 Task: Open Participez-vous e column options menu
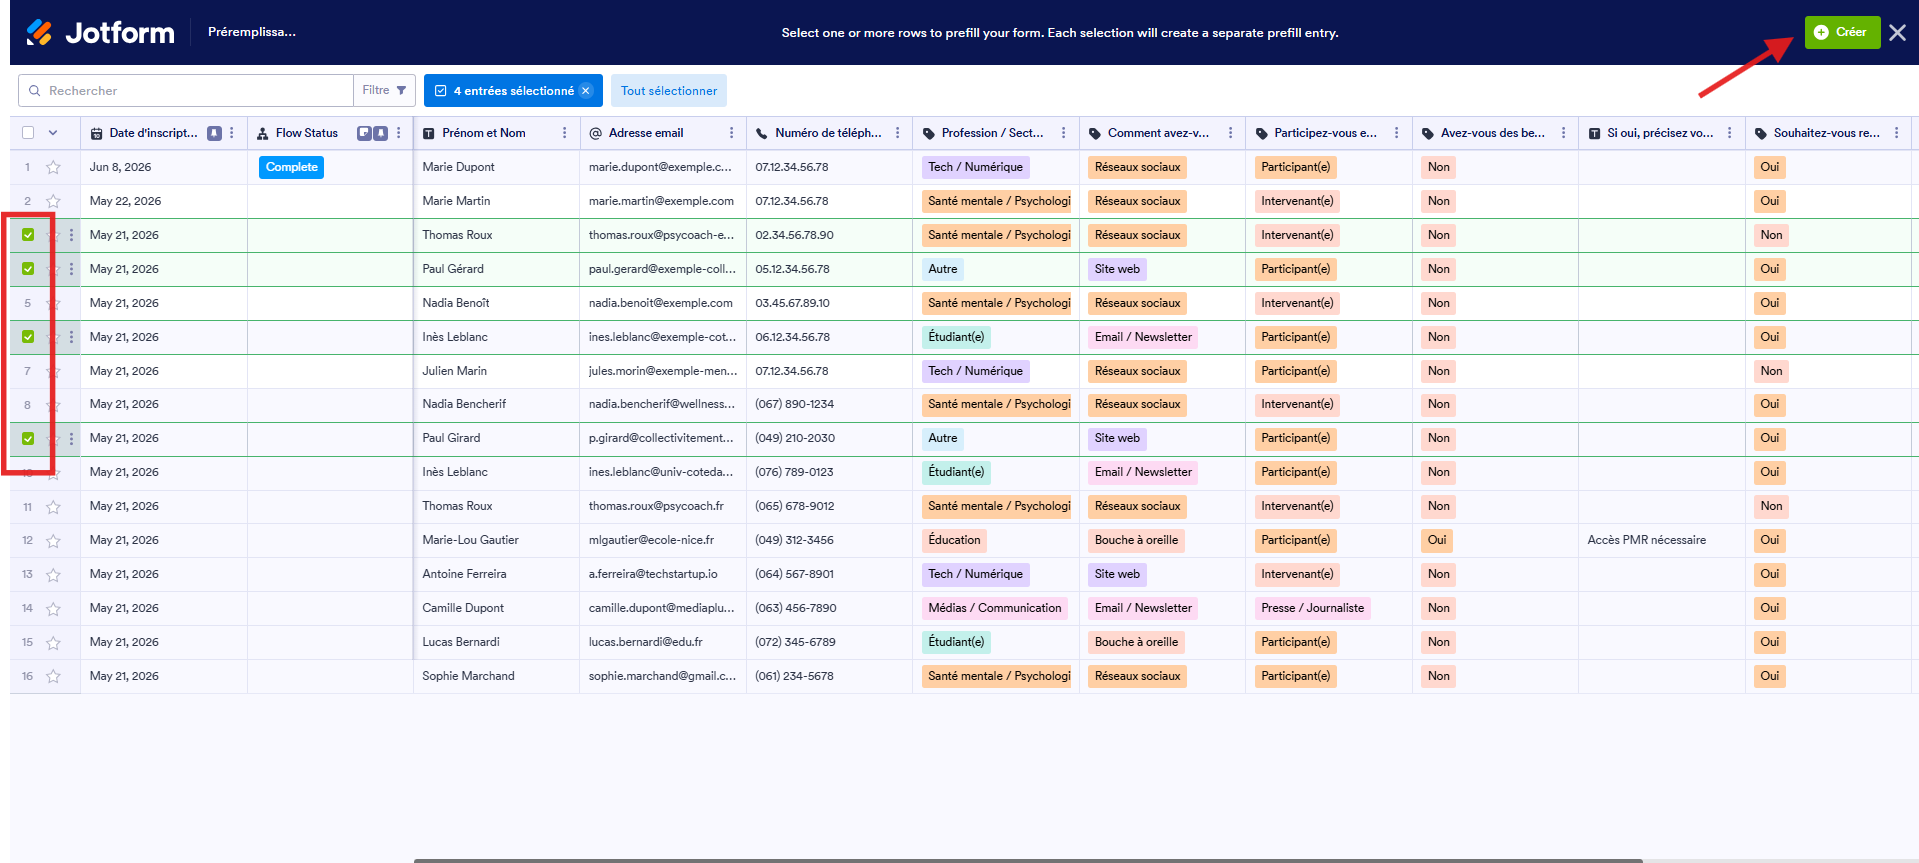[x=1397, y=133]
